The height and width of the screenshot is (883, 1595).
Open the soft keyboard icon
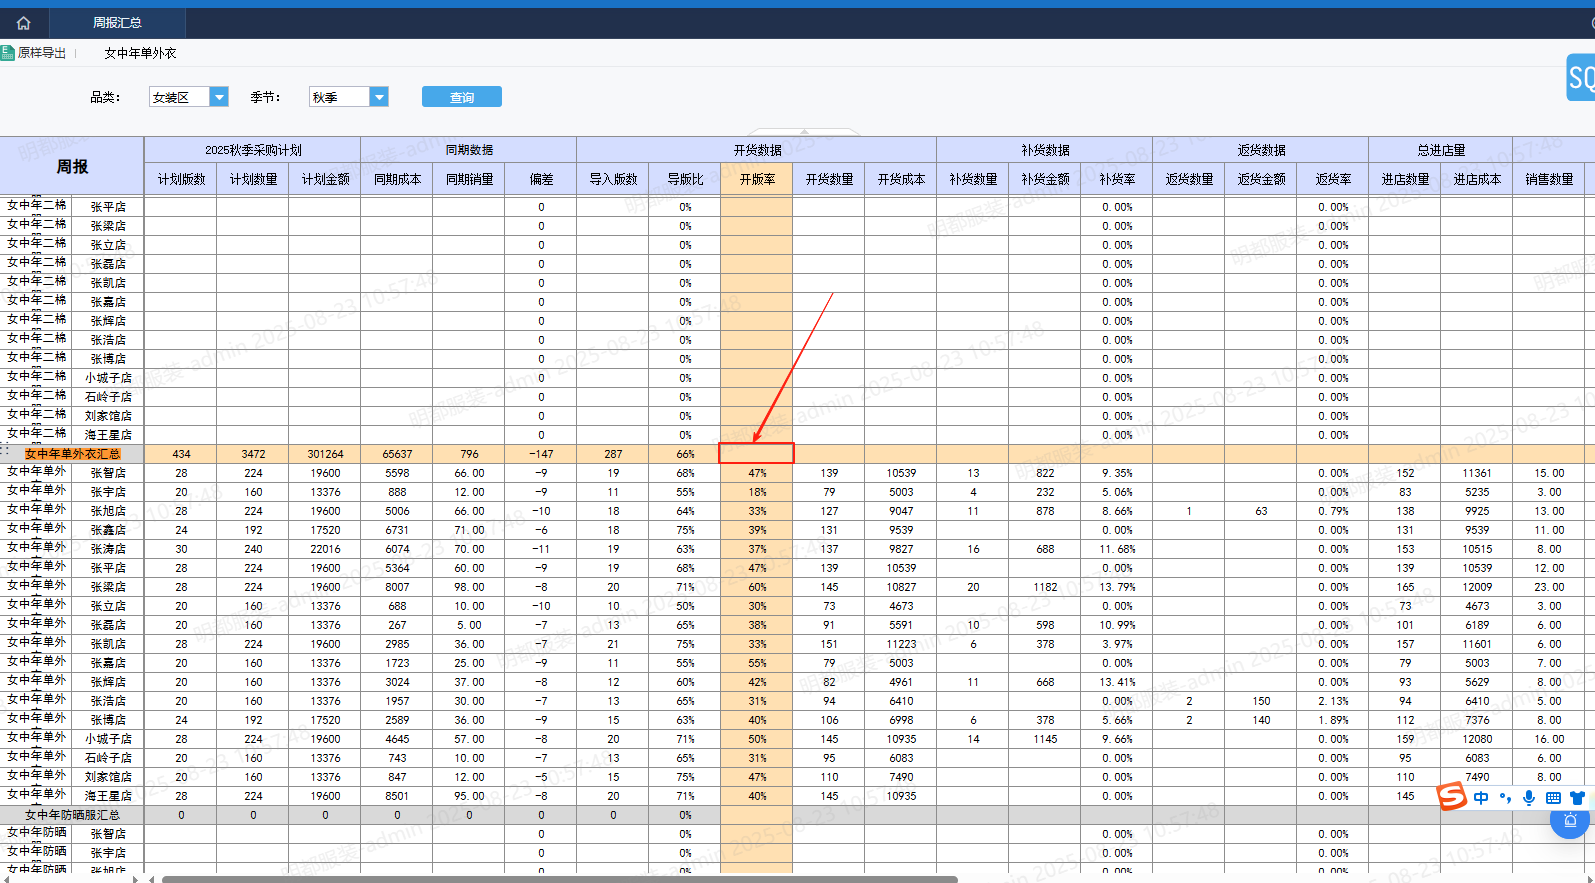1553,798
